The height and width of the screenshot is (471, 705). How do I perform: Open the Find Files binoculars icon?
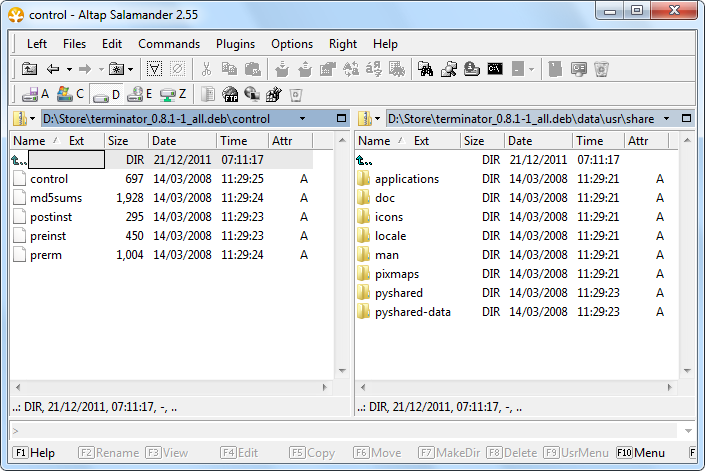[x=425, y=69]
